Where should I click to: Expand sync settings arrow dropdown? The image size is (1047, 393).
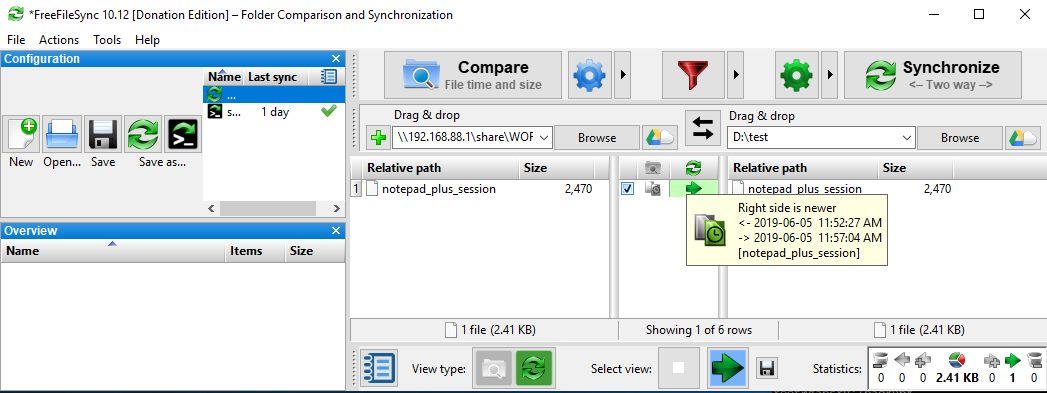[x=830, y=75]
